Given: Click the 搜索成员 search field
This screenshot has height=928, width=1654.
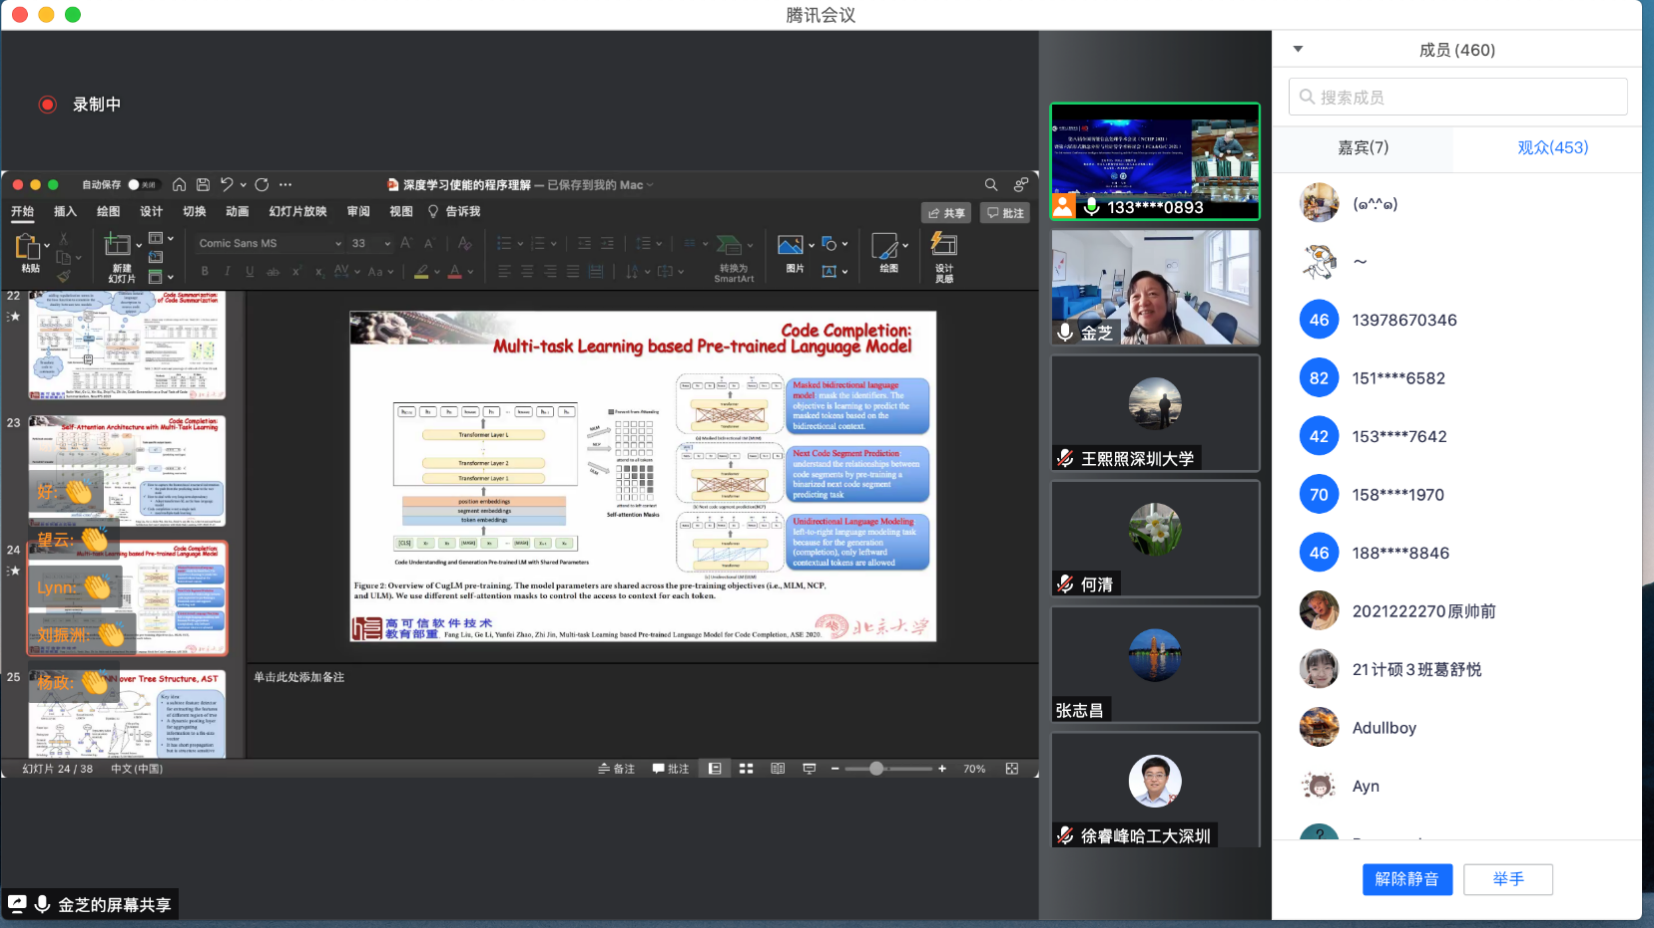Looking at the screenshot, I should (1458, 97).
